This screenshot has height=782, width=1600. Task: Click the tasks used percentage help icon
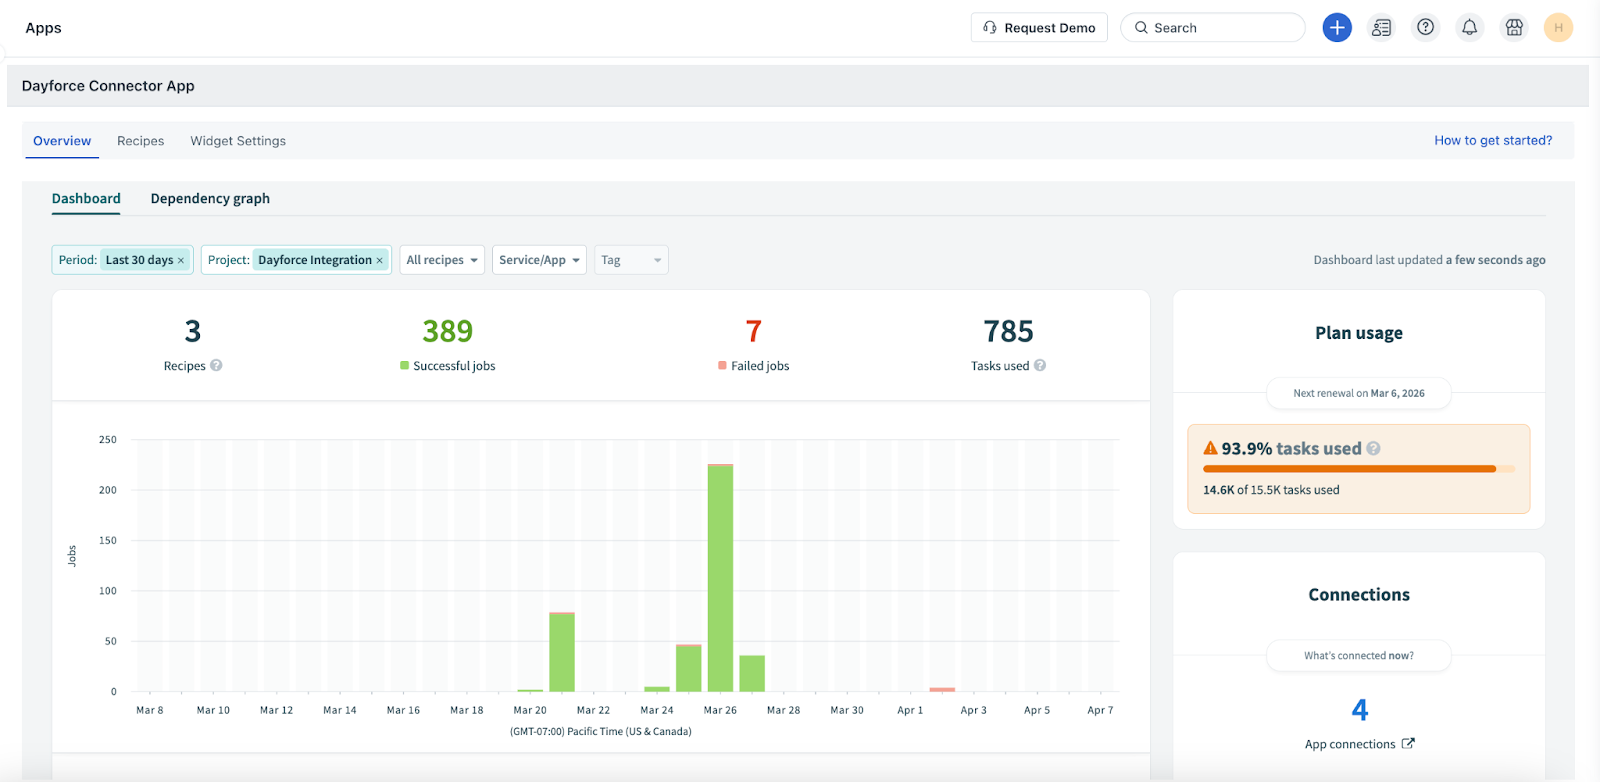(x=1374, y=449)
